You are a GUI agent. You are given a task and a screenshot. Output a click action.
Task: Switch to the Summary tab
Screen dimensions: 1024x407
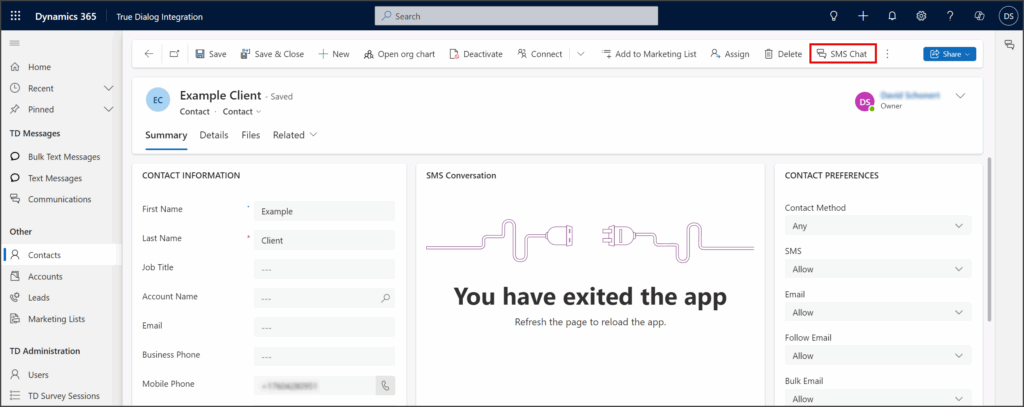[x=166, y=135]
